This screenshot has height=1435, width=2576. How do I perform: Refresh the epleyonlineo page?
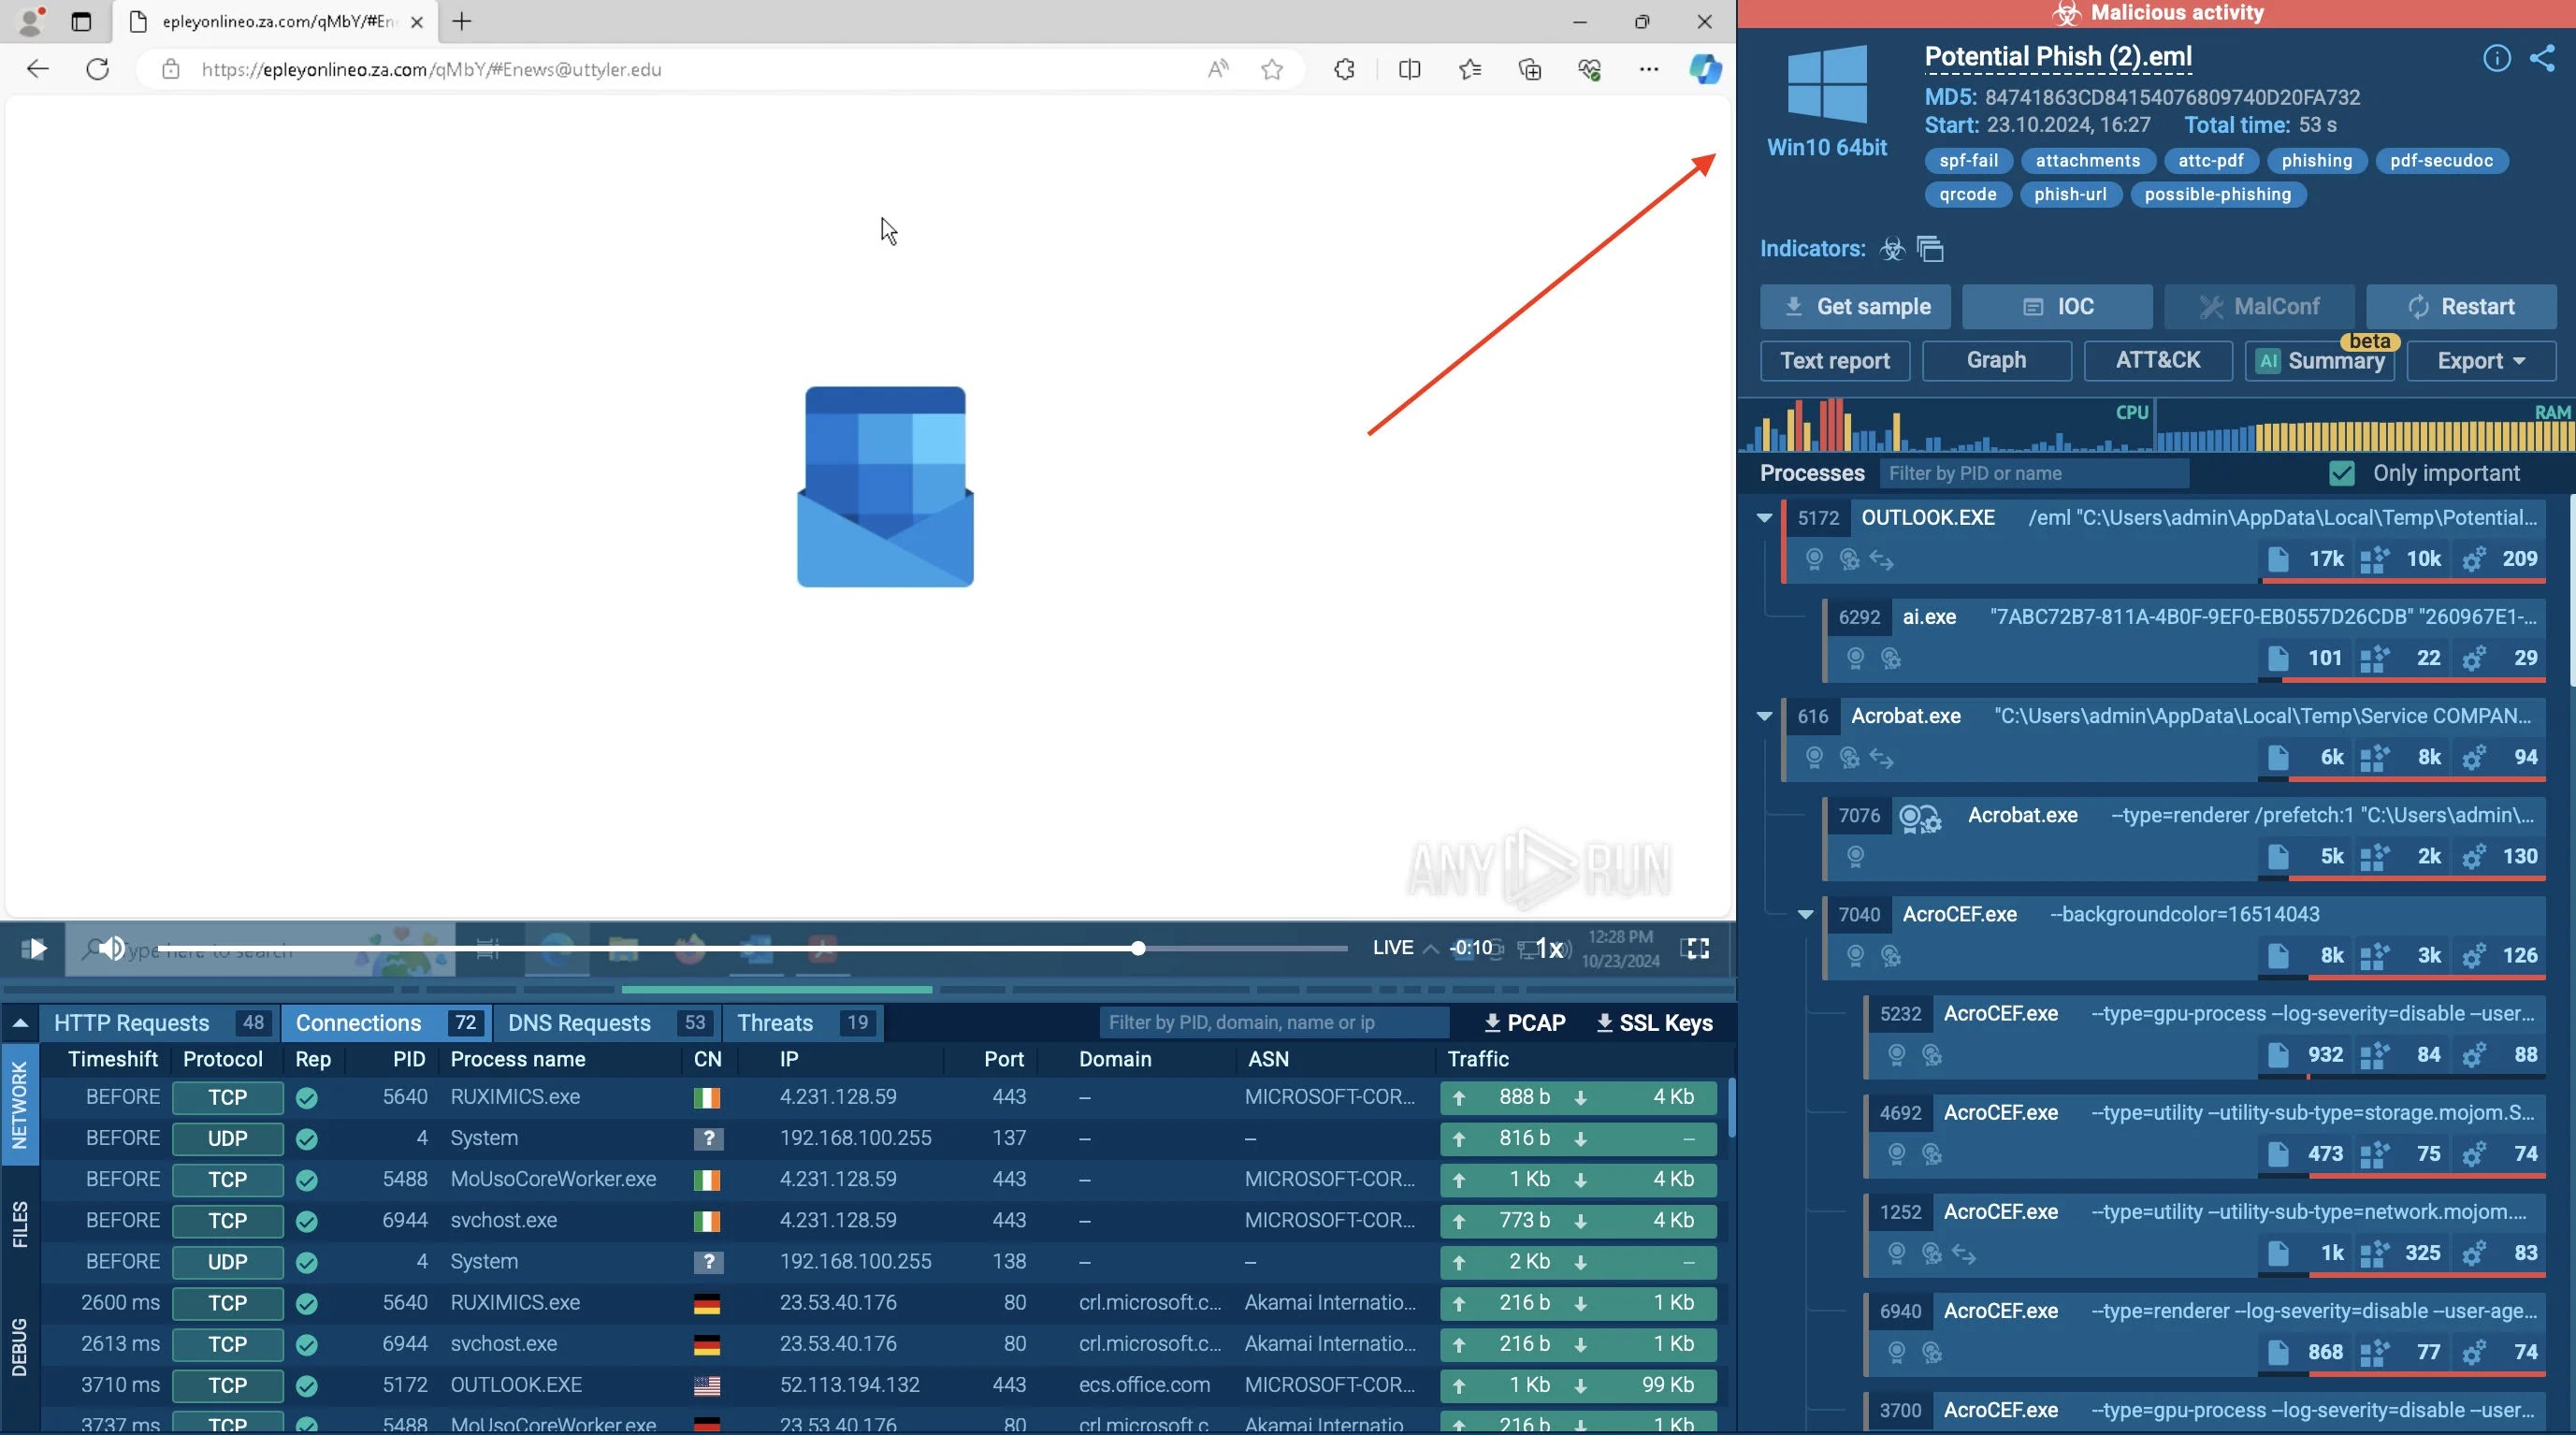click(x=97, y=69)
